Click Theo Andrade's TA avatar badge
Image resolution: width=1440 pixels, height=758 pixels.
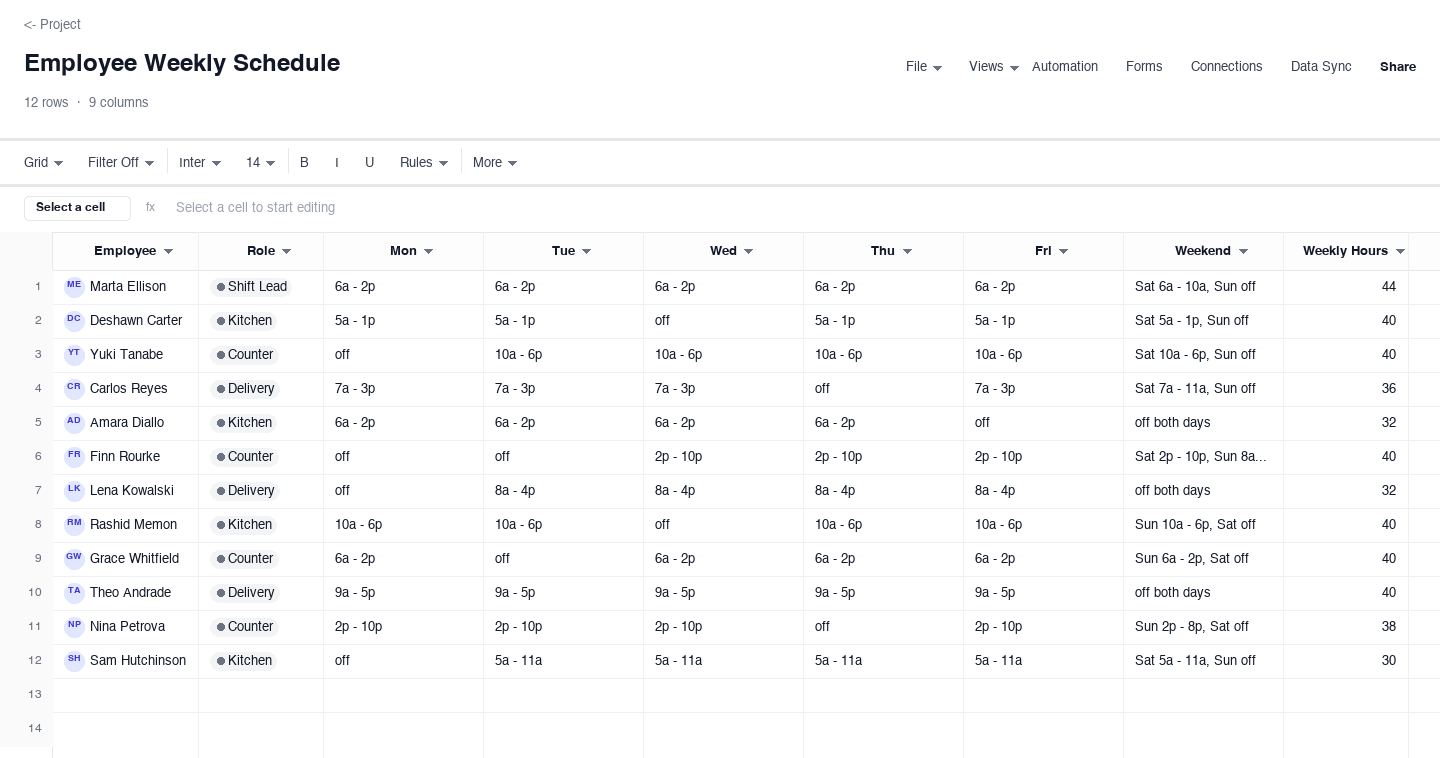tap(74, 593)
